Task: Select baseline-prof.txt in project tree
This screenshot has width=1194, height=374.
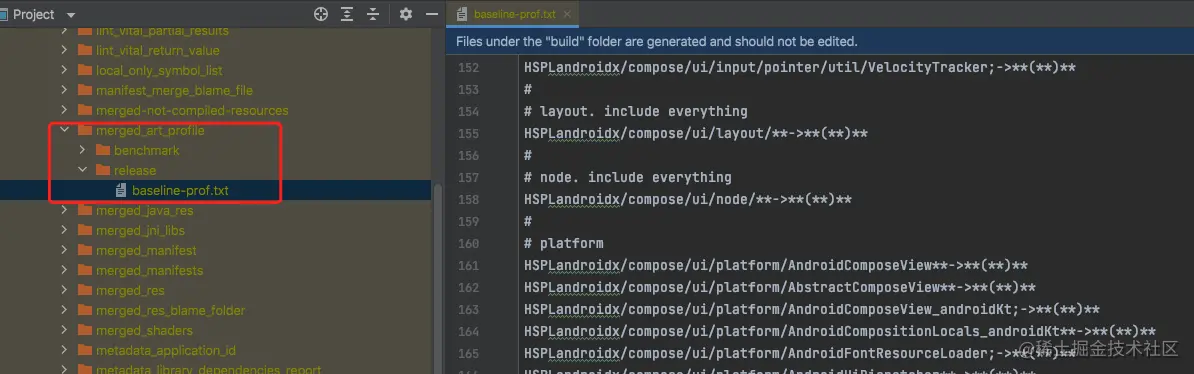Action: point(180,190)
